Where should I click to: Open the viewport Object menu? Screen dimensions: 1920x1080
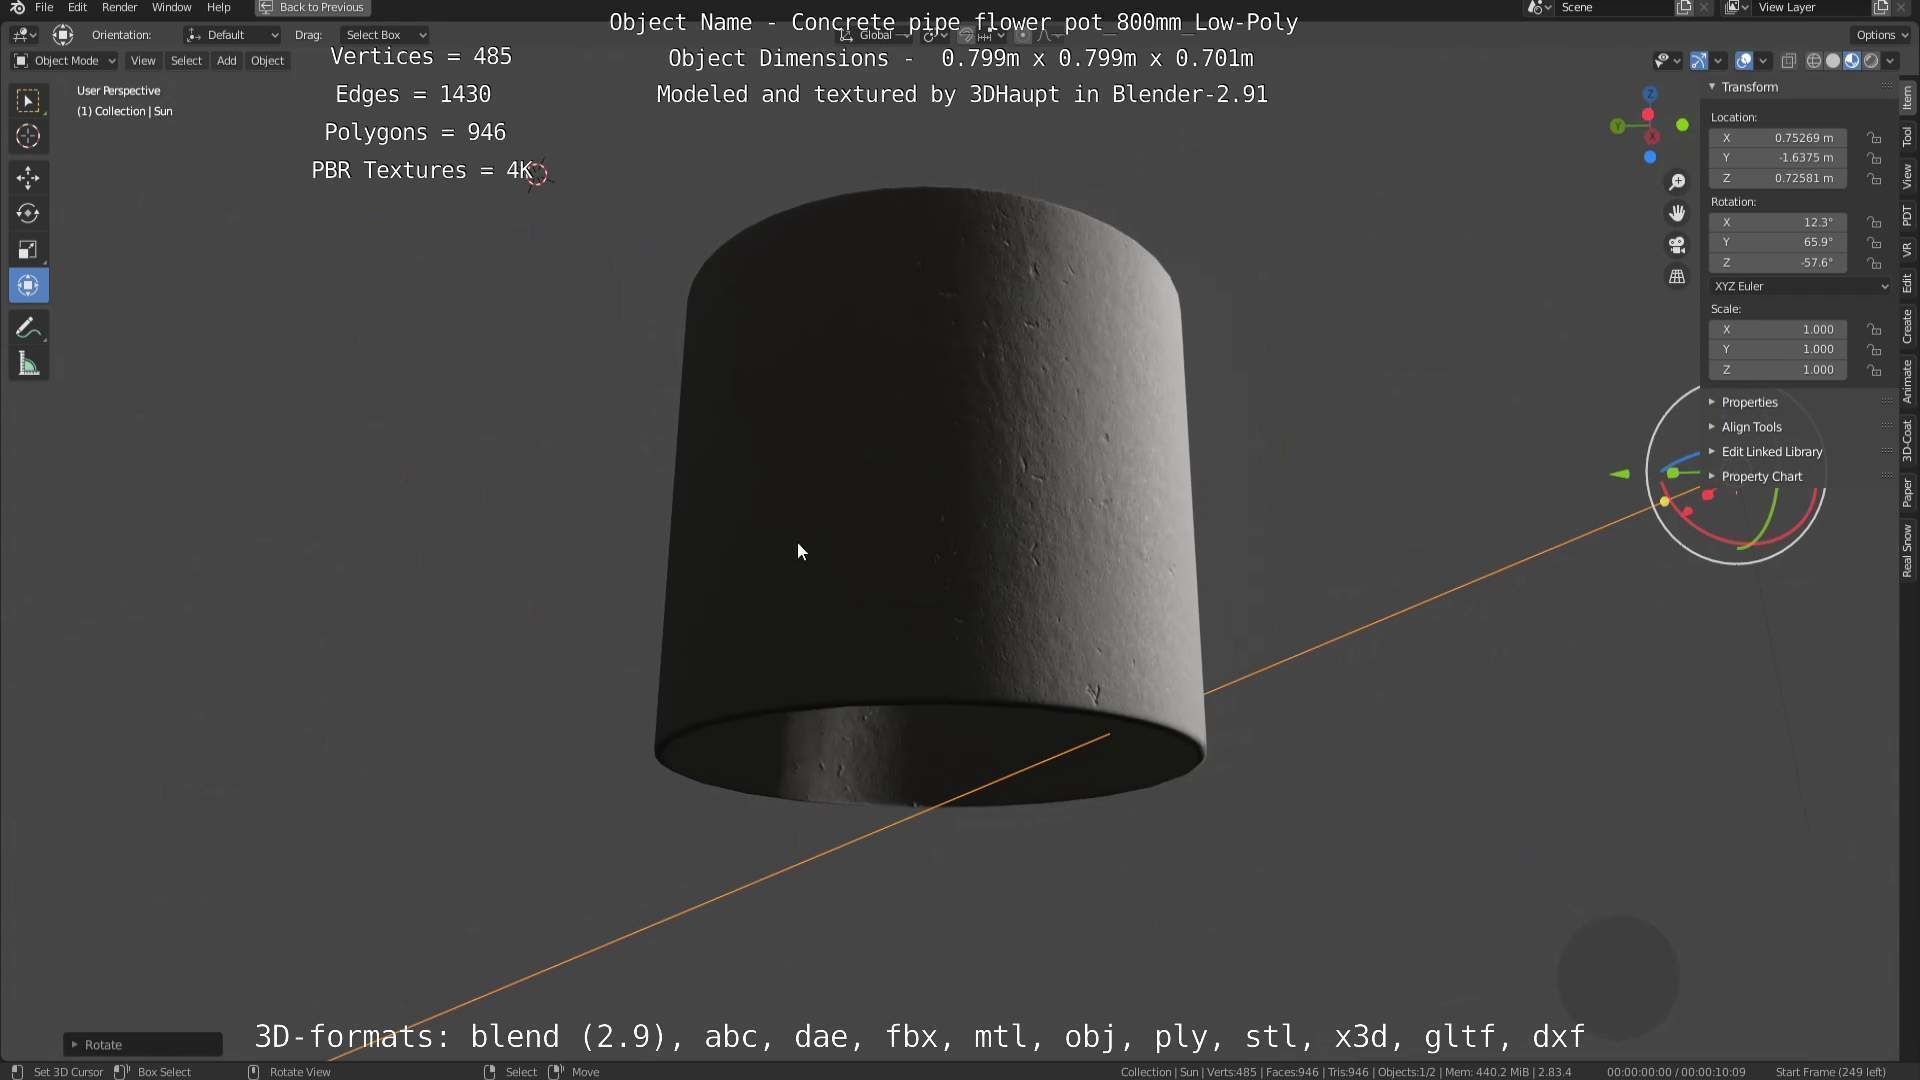coord(267,61)
